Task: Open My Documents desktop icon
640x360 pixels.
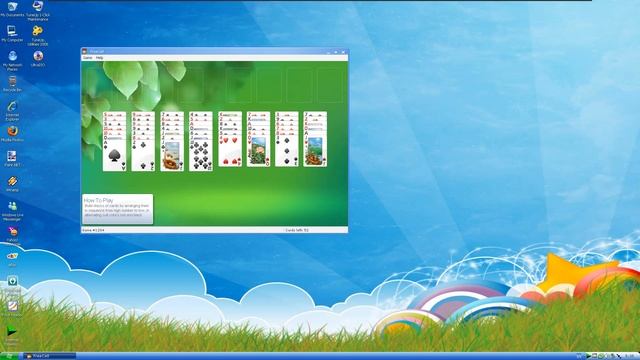Action: click(x=12, y=9)
